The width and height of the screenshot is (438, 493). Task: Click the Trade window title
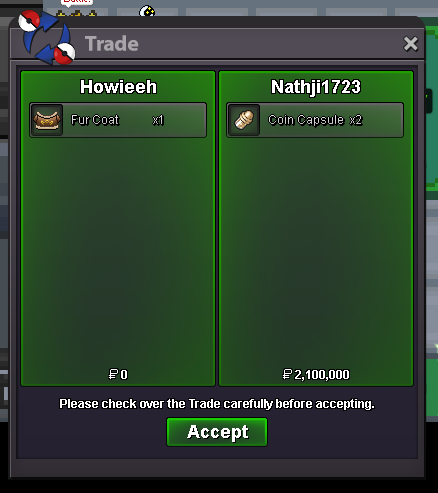point(112,44)
